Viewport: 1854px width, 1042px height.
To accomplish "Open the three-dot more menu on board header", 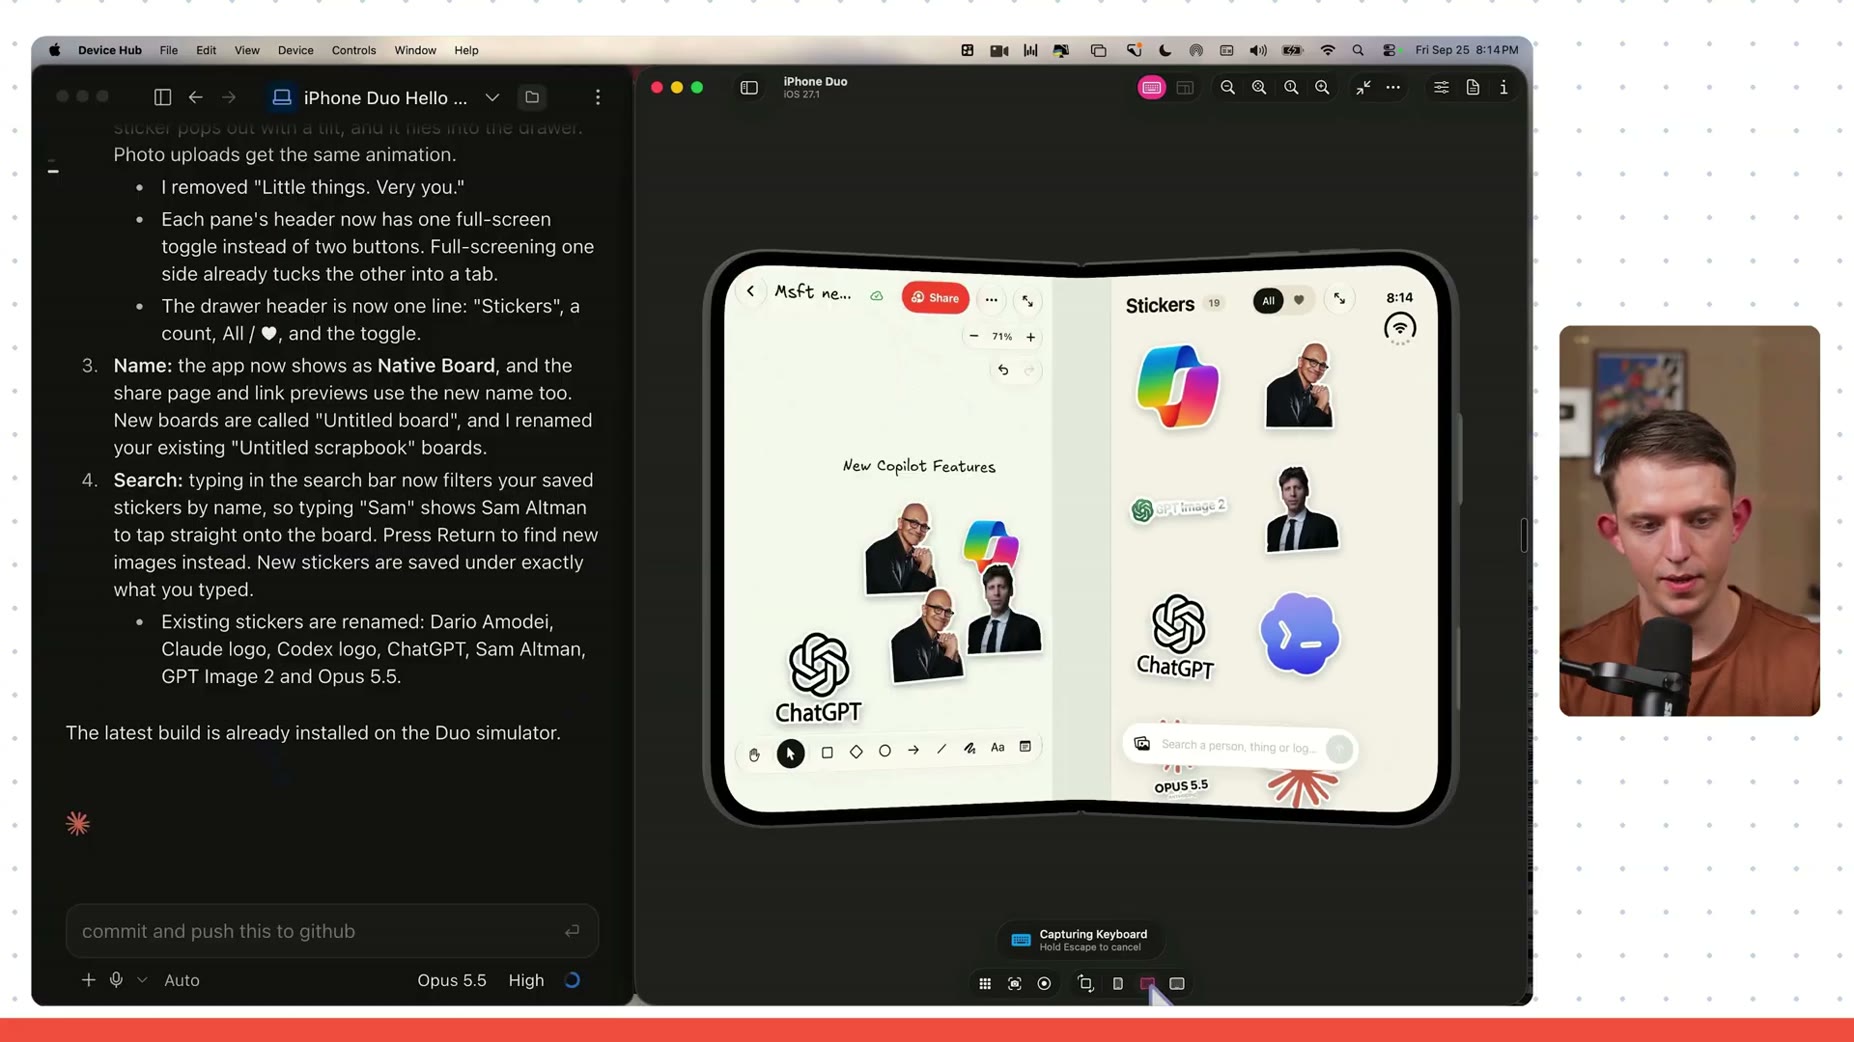I will point(991,299).
